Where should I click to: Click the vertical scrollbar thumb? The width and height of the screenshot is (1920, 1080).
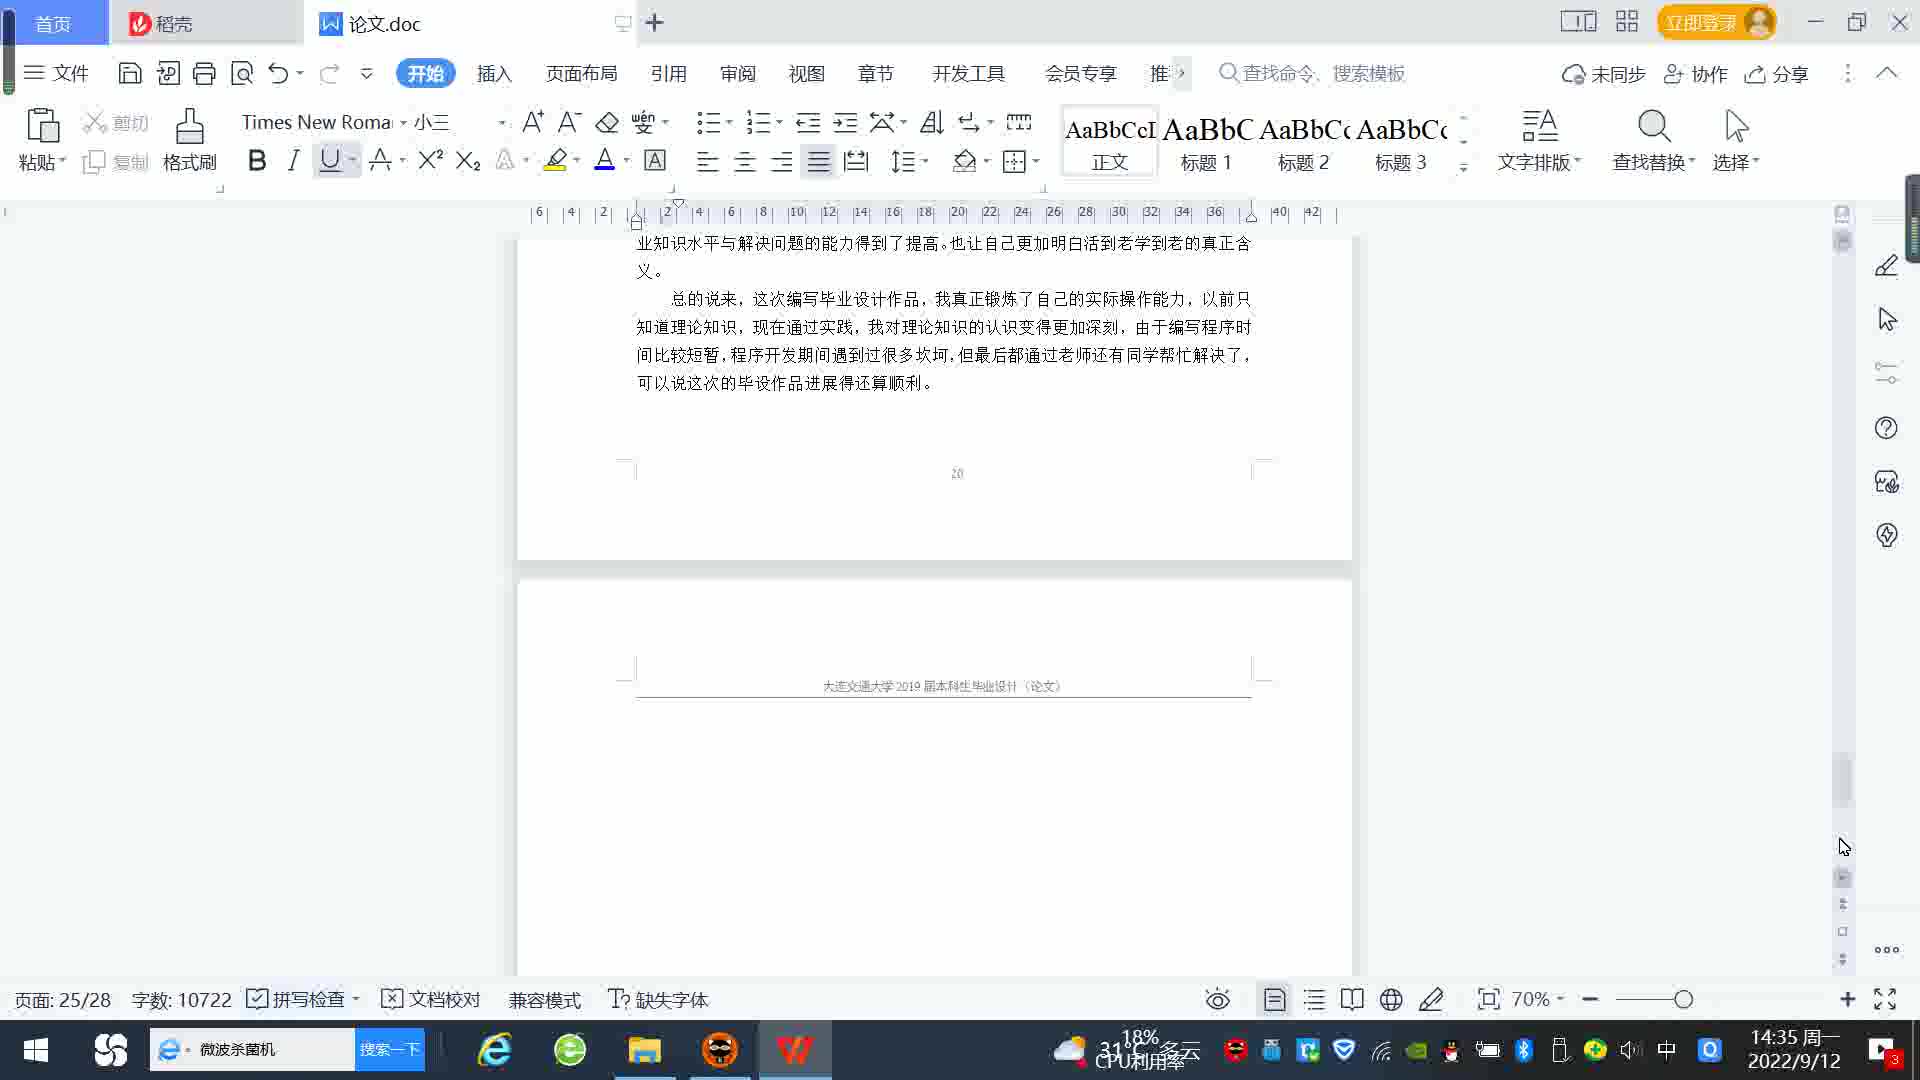coord(1842,778)
